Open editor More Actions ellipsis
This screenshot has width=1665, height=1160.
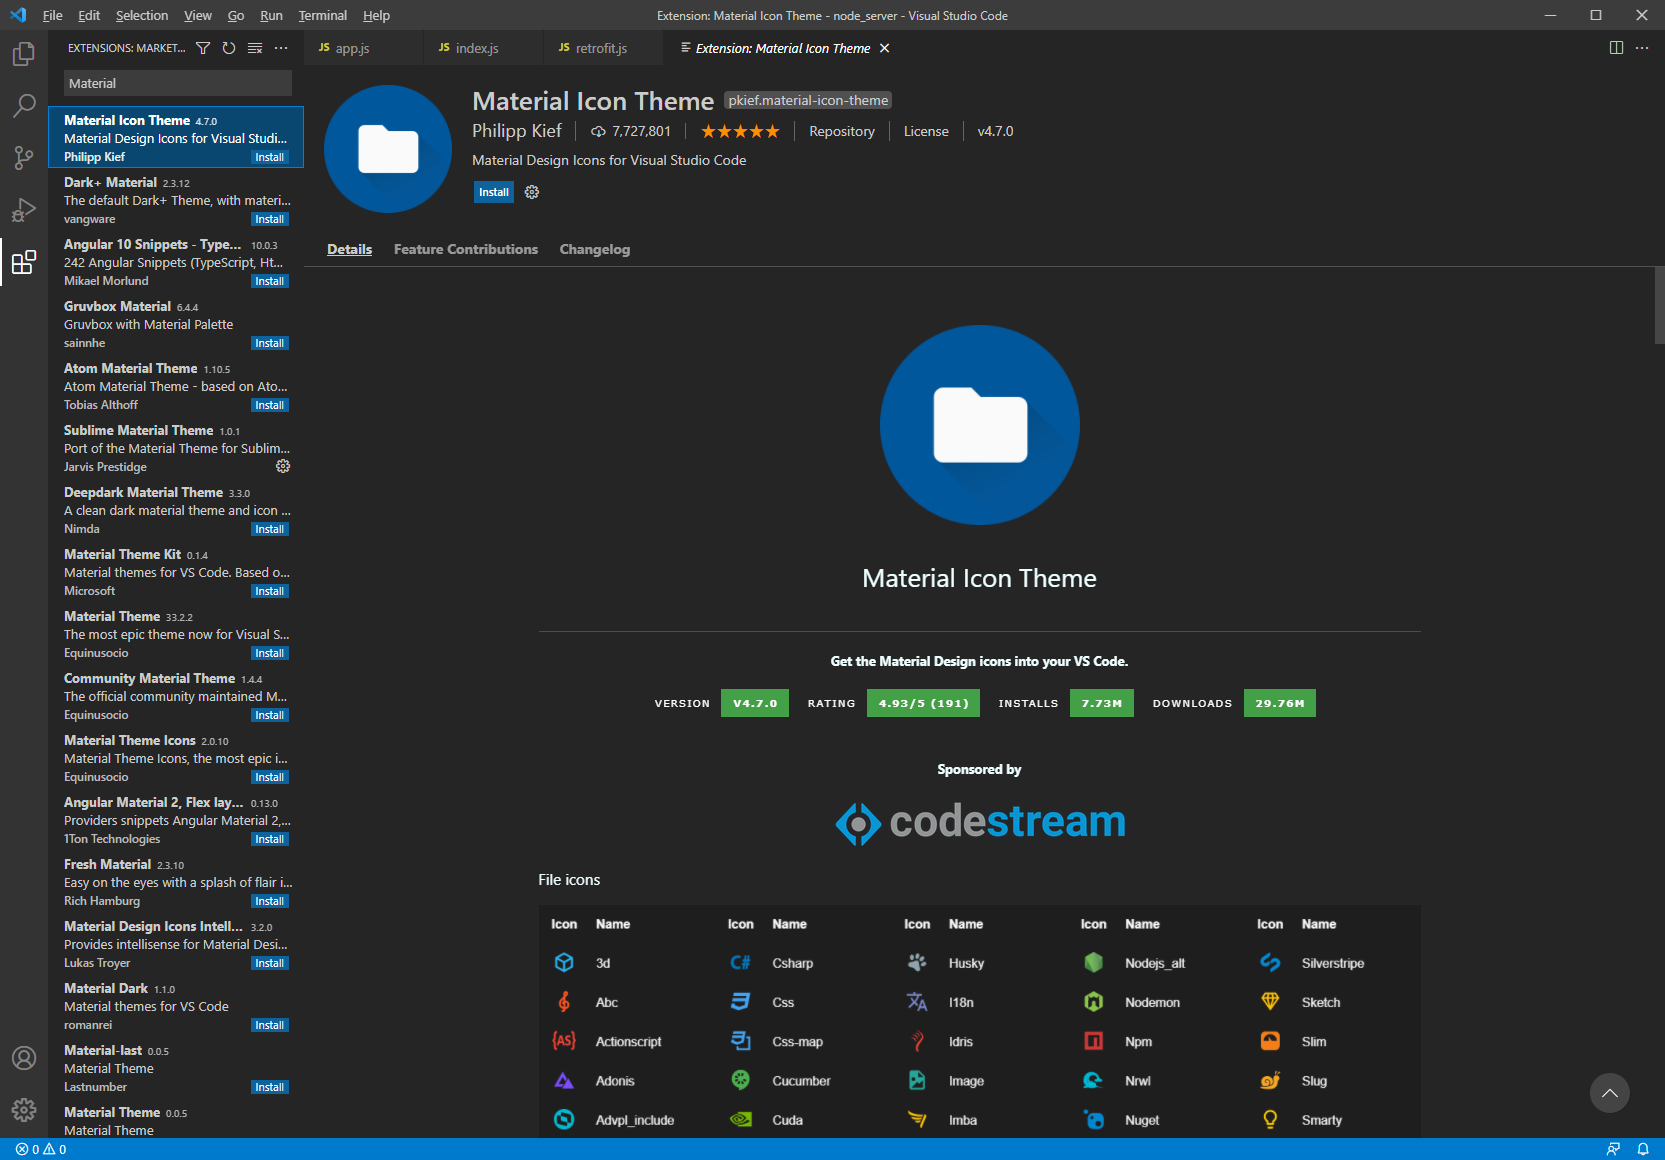[1642, 48]
